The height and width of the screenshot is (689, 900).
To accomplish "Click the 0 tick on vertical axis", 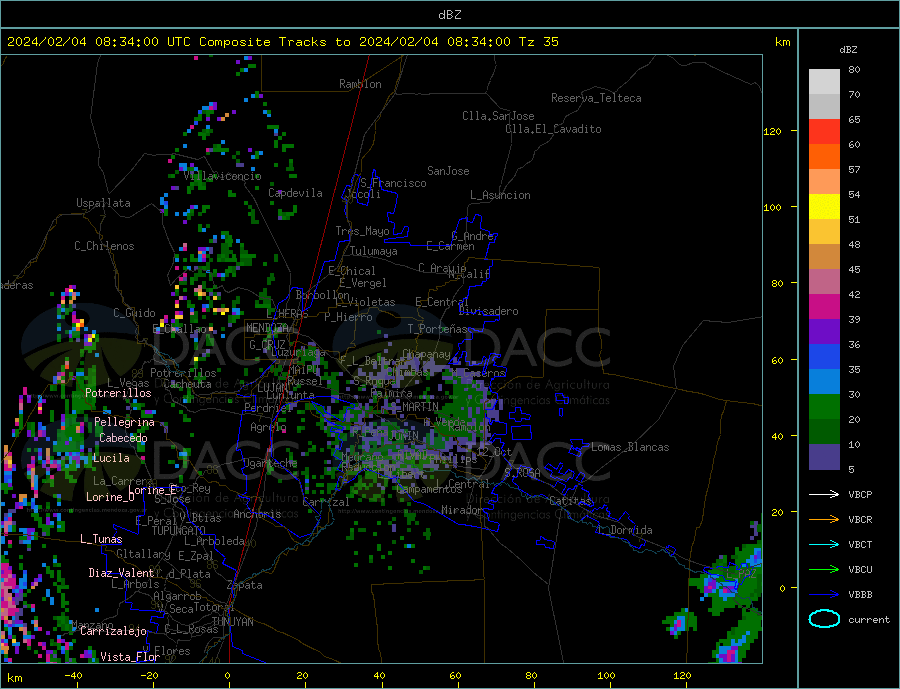I will (781, 589).
